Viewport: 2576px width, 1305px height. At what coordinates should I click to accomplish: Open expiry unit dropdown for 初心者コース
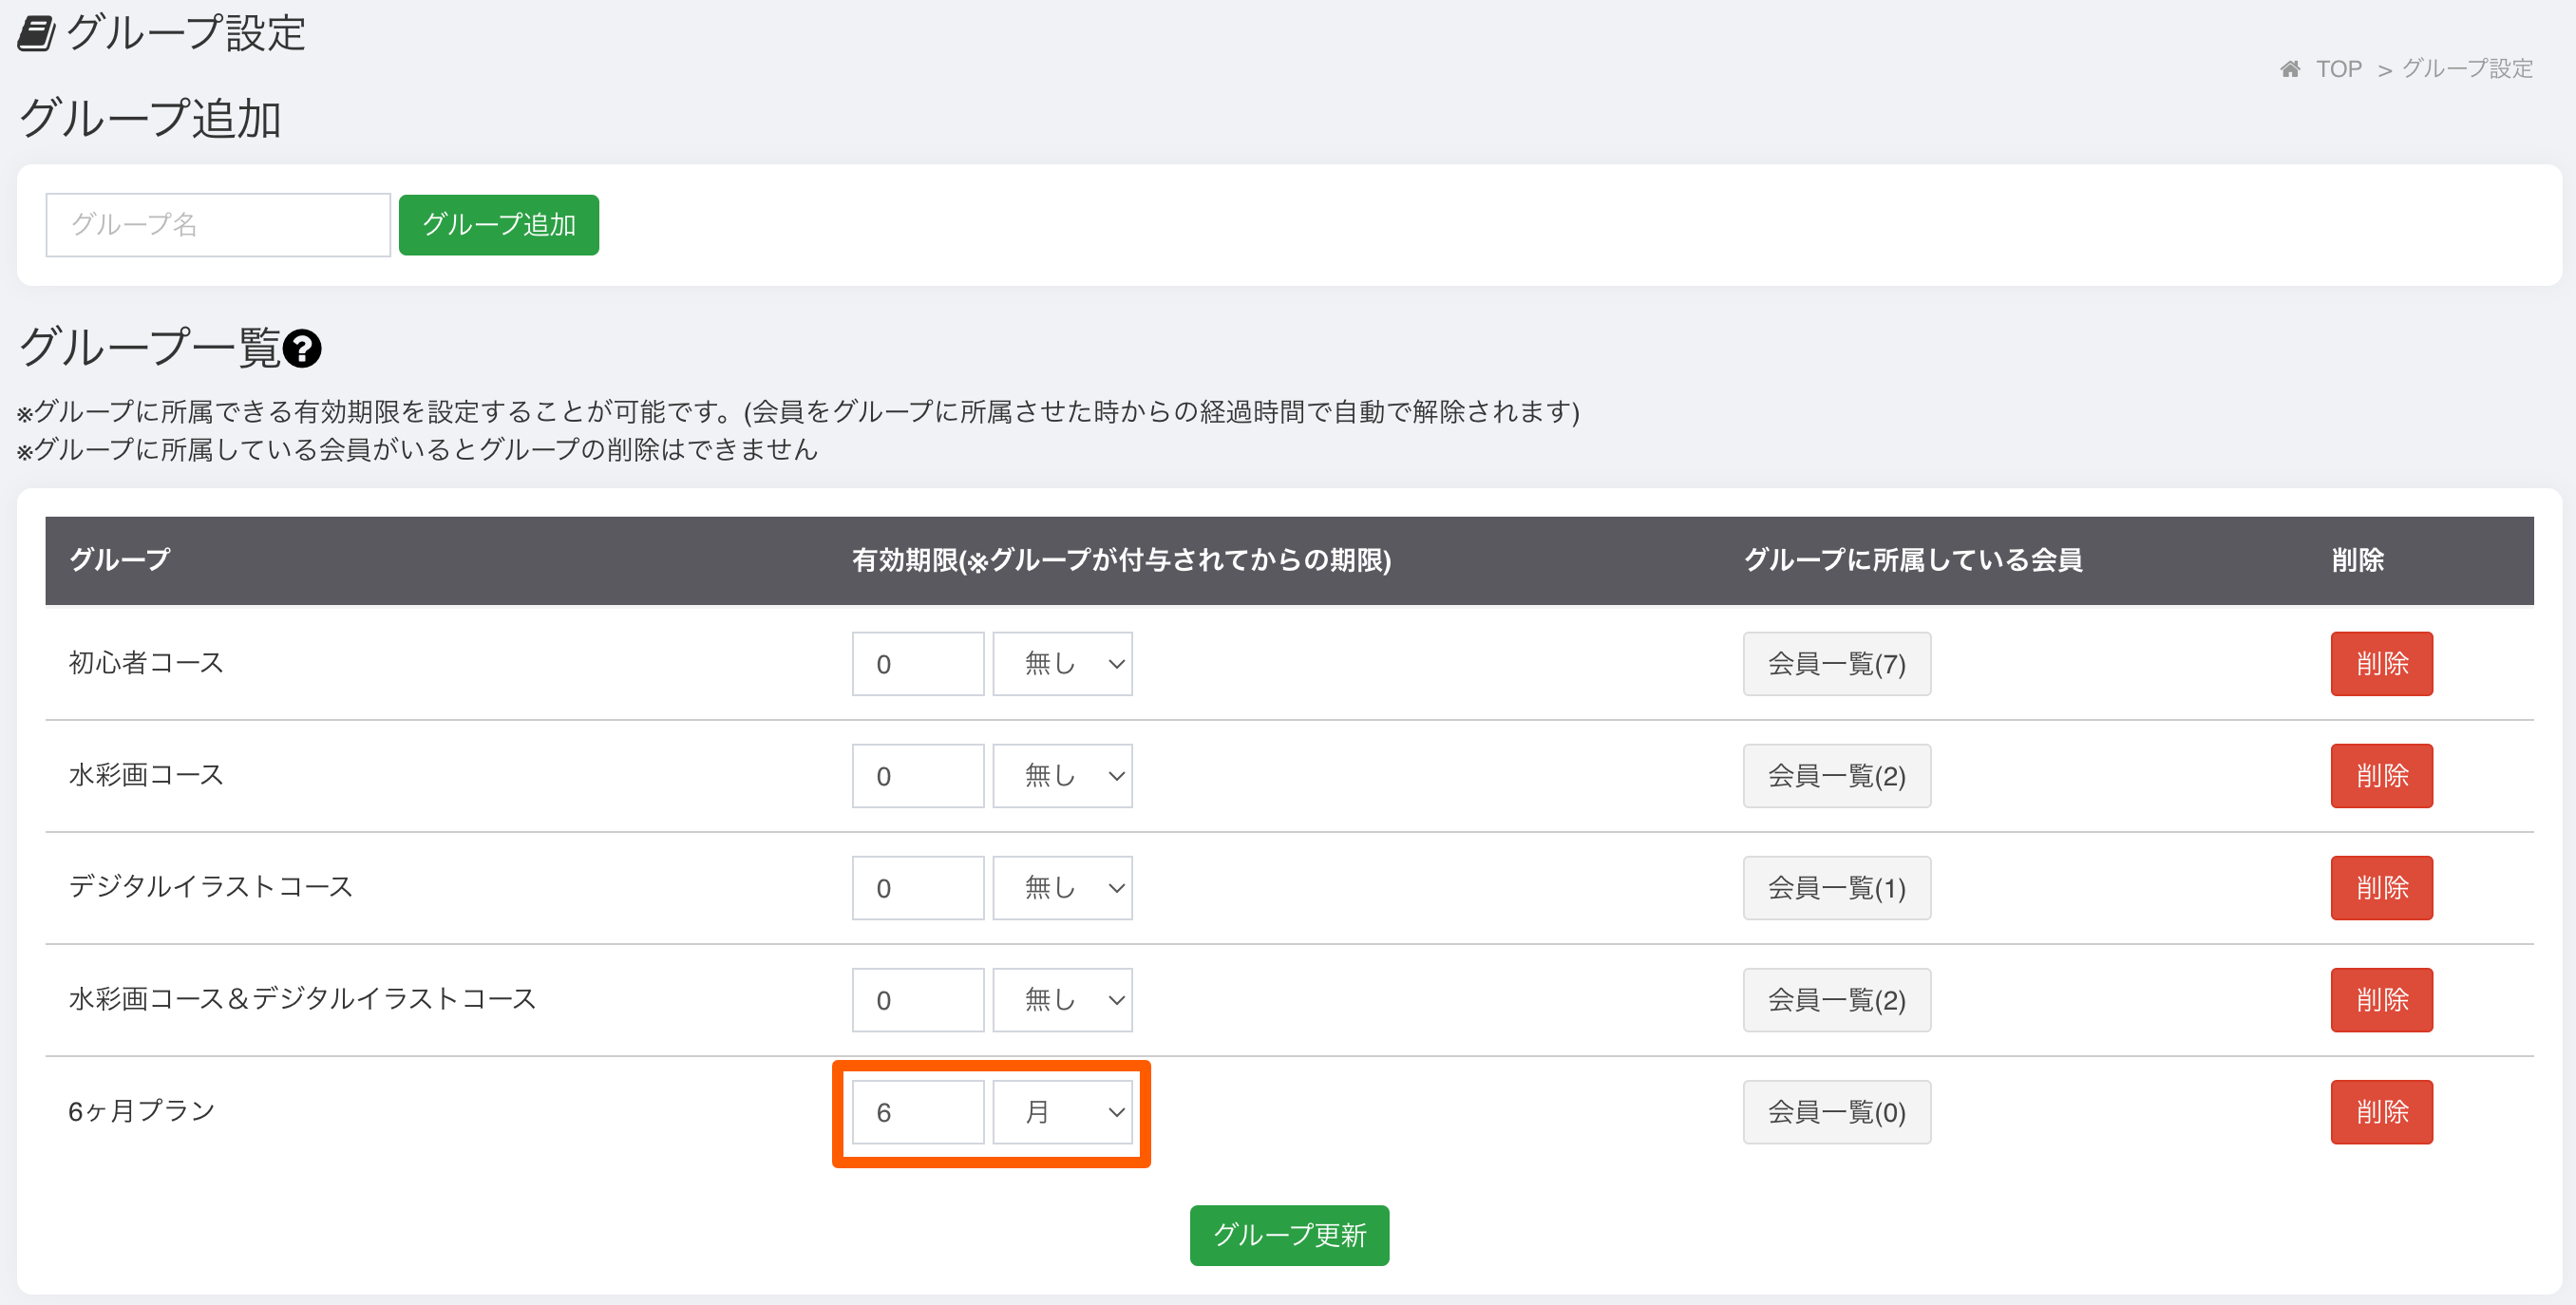coord(1062,664)
